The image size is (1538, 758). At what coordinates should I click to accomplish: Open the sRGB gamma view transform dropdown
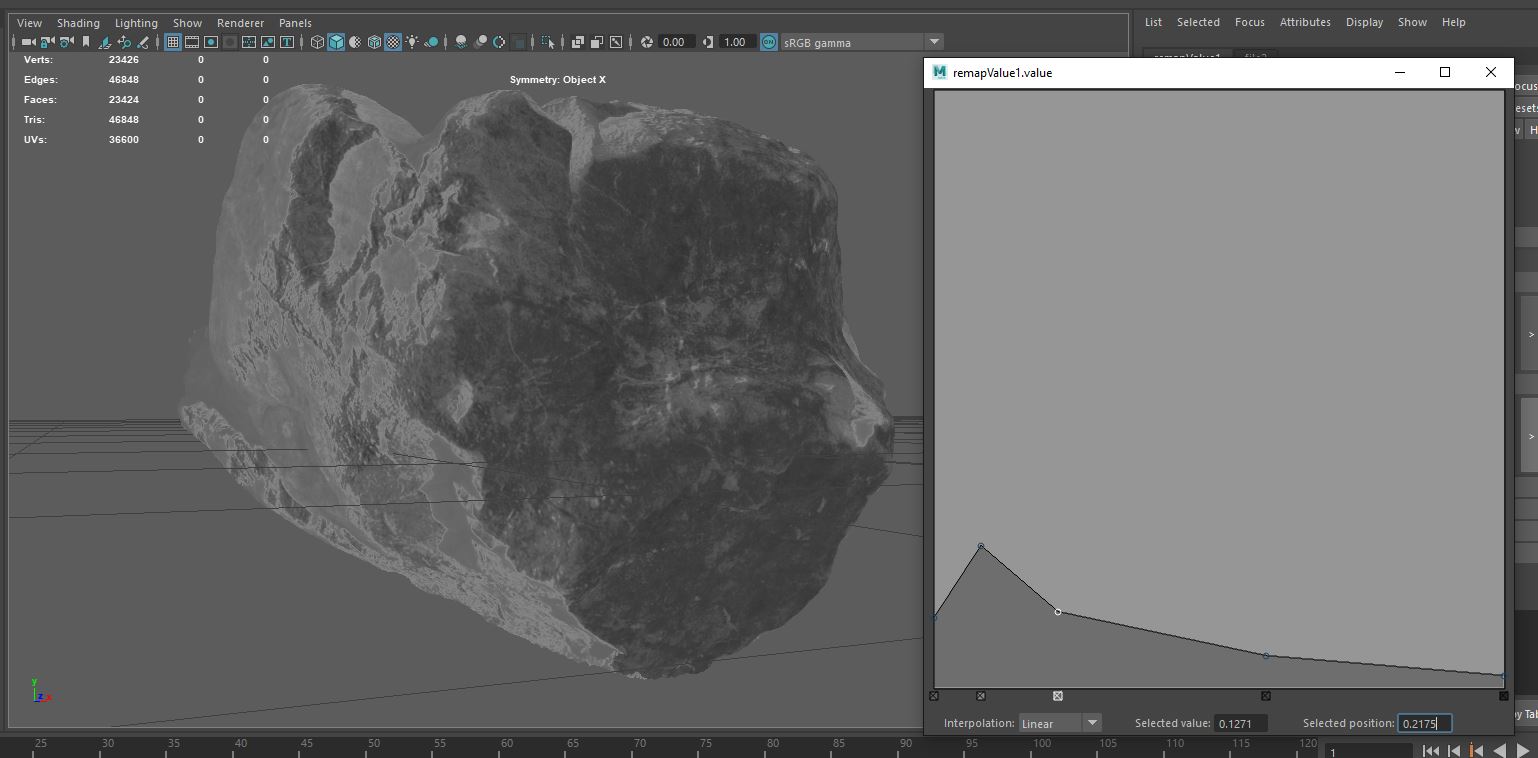coord(863,42)
